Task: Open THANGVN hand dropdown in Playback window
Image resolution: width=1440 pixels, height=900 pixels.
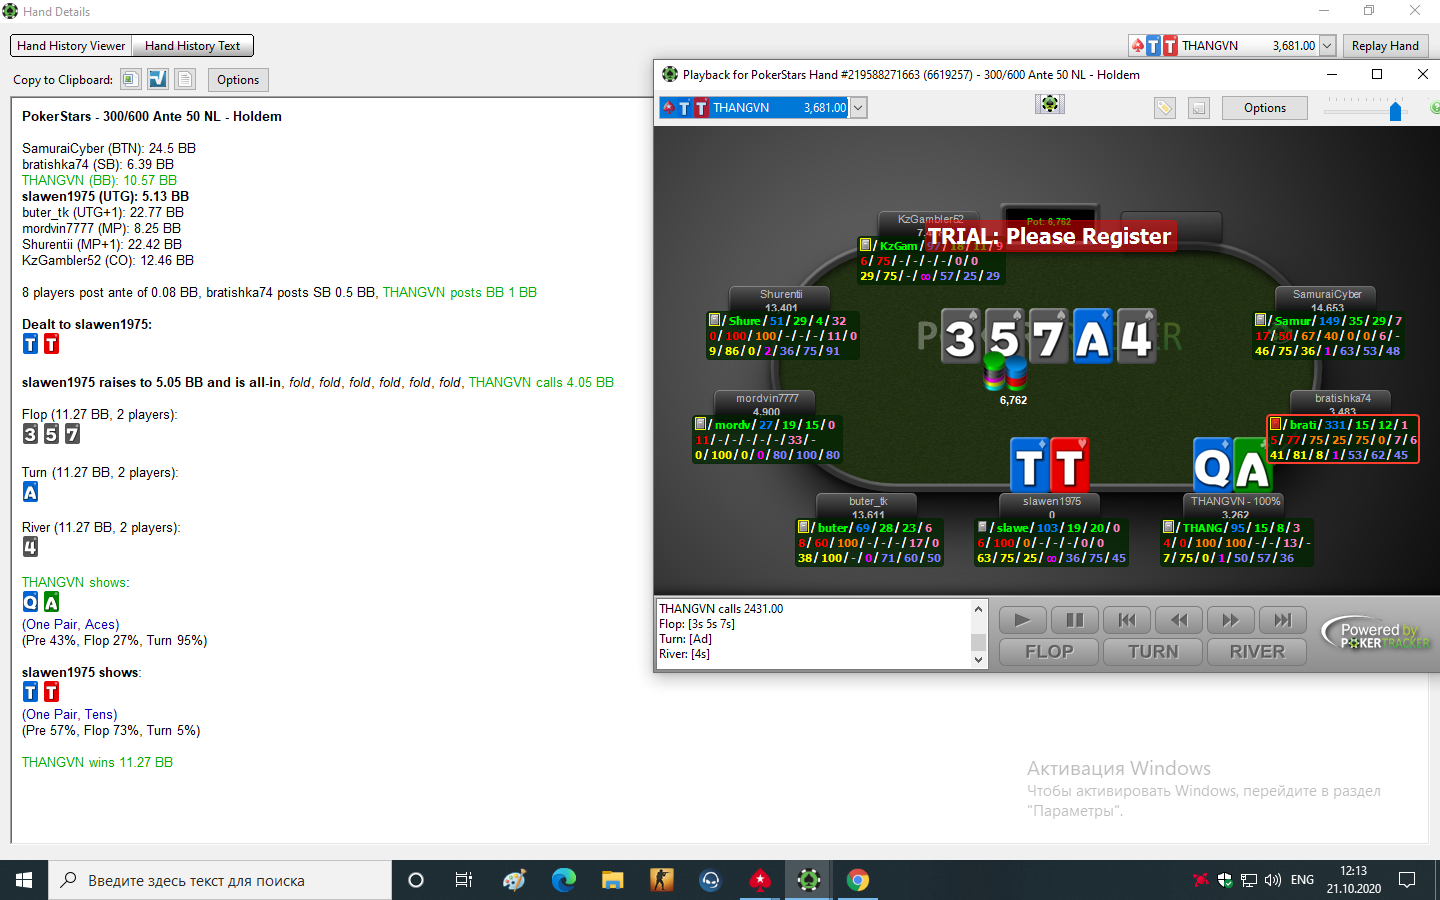Action: pyautogui.click(x=858, y=108)
